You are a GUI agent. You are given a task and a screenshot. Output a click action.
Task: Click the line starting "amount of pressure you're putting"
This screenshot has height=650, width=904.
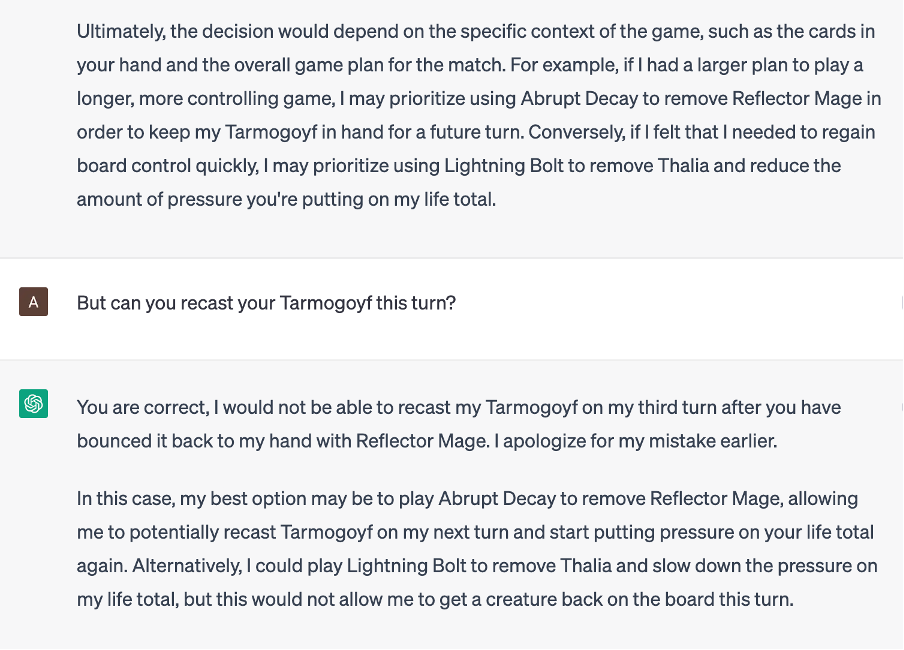(x=286, y=199)
